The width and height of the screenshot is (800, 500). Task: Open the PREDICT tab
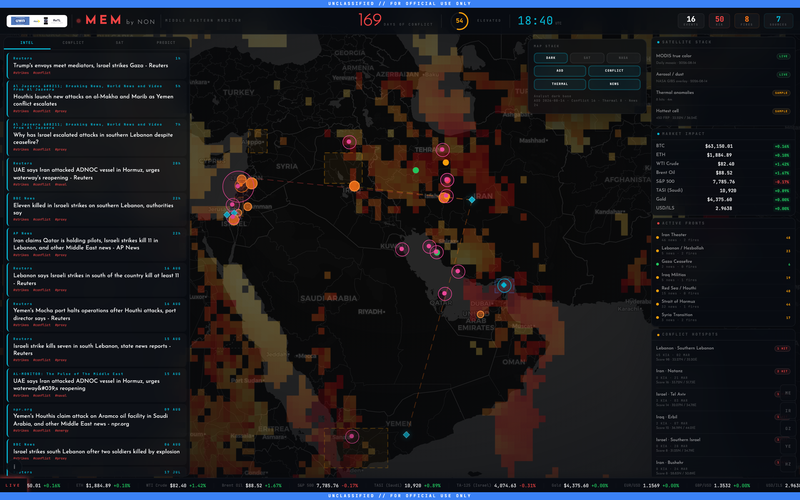pyautogui.click(x=166, y=43)
